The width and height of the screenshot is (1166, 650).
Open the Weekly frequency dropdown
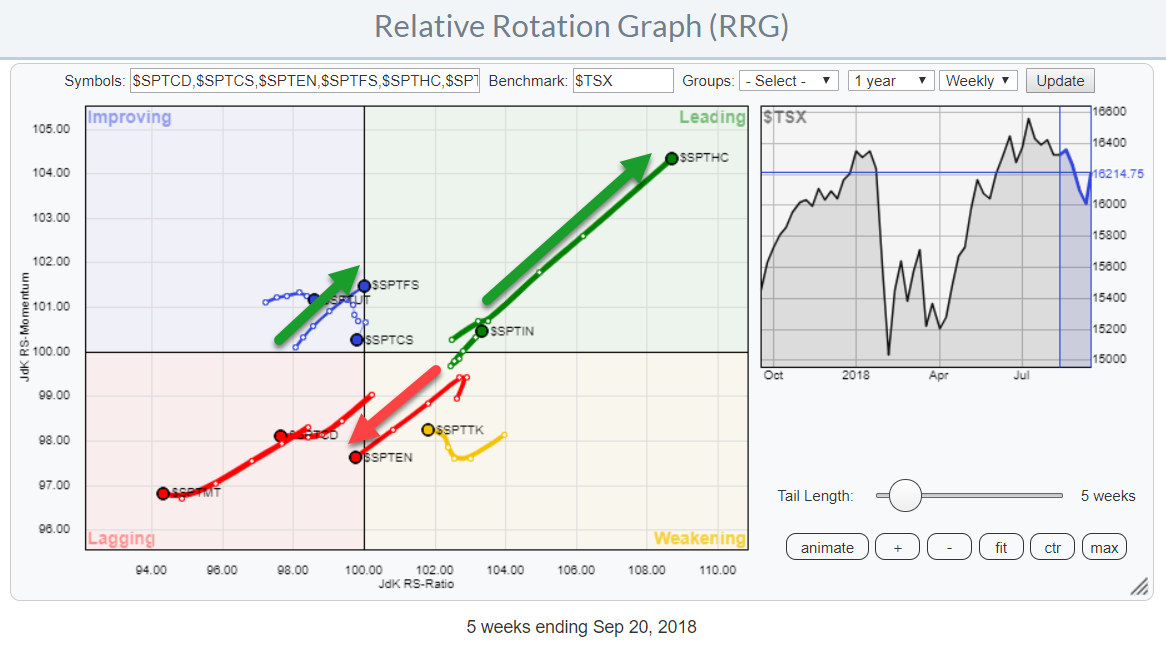[978, 80]
